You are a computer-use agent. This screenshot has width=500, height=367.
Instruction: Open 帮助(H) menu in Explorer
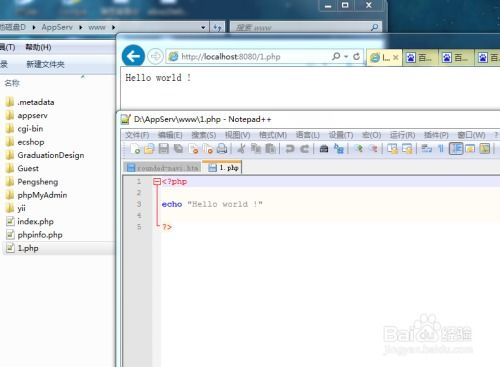(x=38, y=47)
